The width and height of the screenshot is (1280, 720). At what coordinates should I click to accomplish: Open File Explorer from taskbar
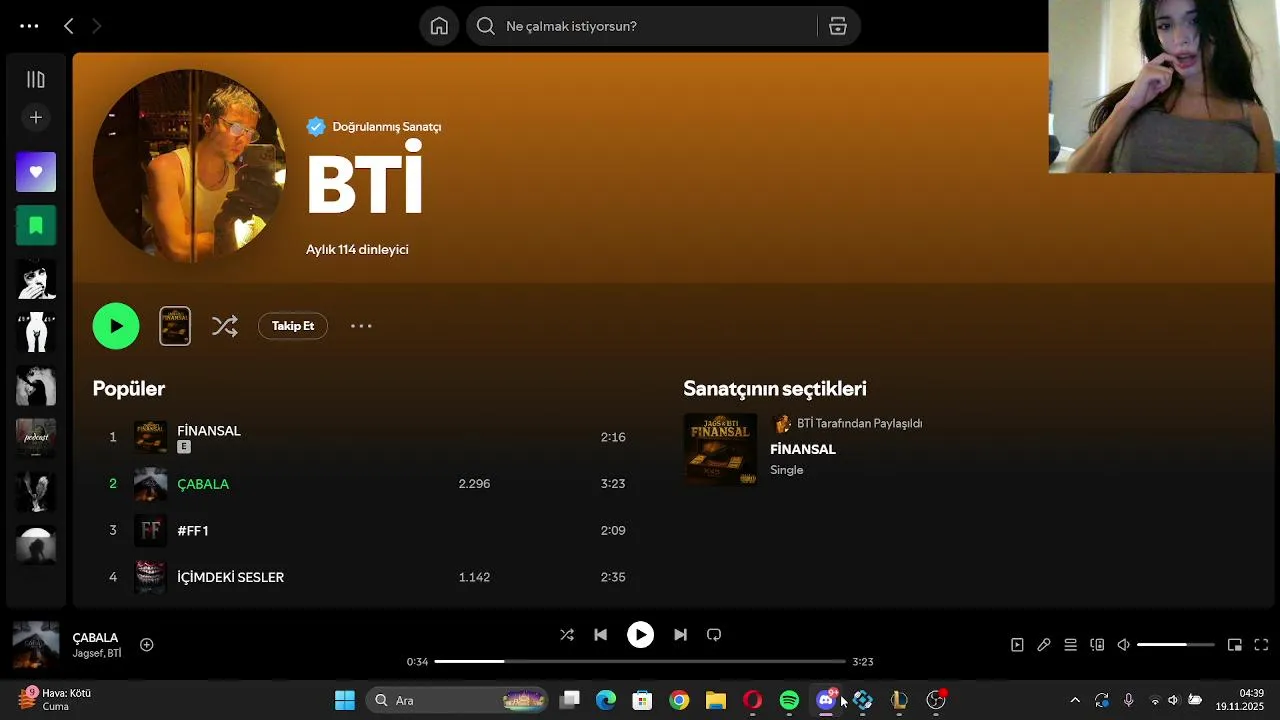[x=716, y=700]
